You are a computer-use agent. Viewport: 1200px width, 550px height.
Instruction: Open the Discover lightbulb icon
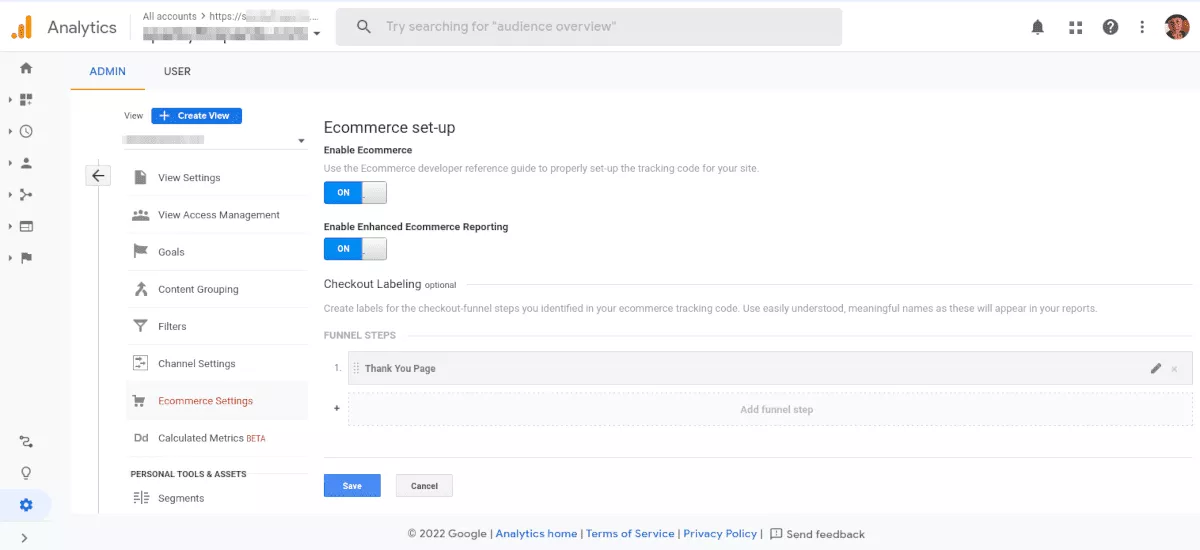point(26,473)
